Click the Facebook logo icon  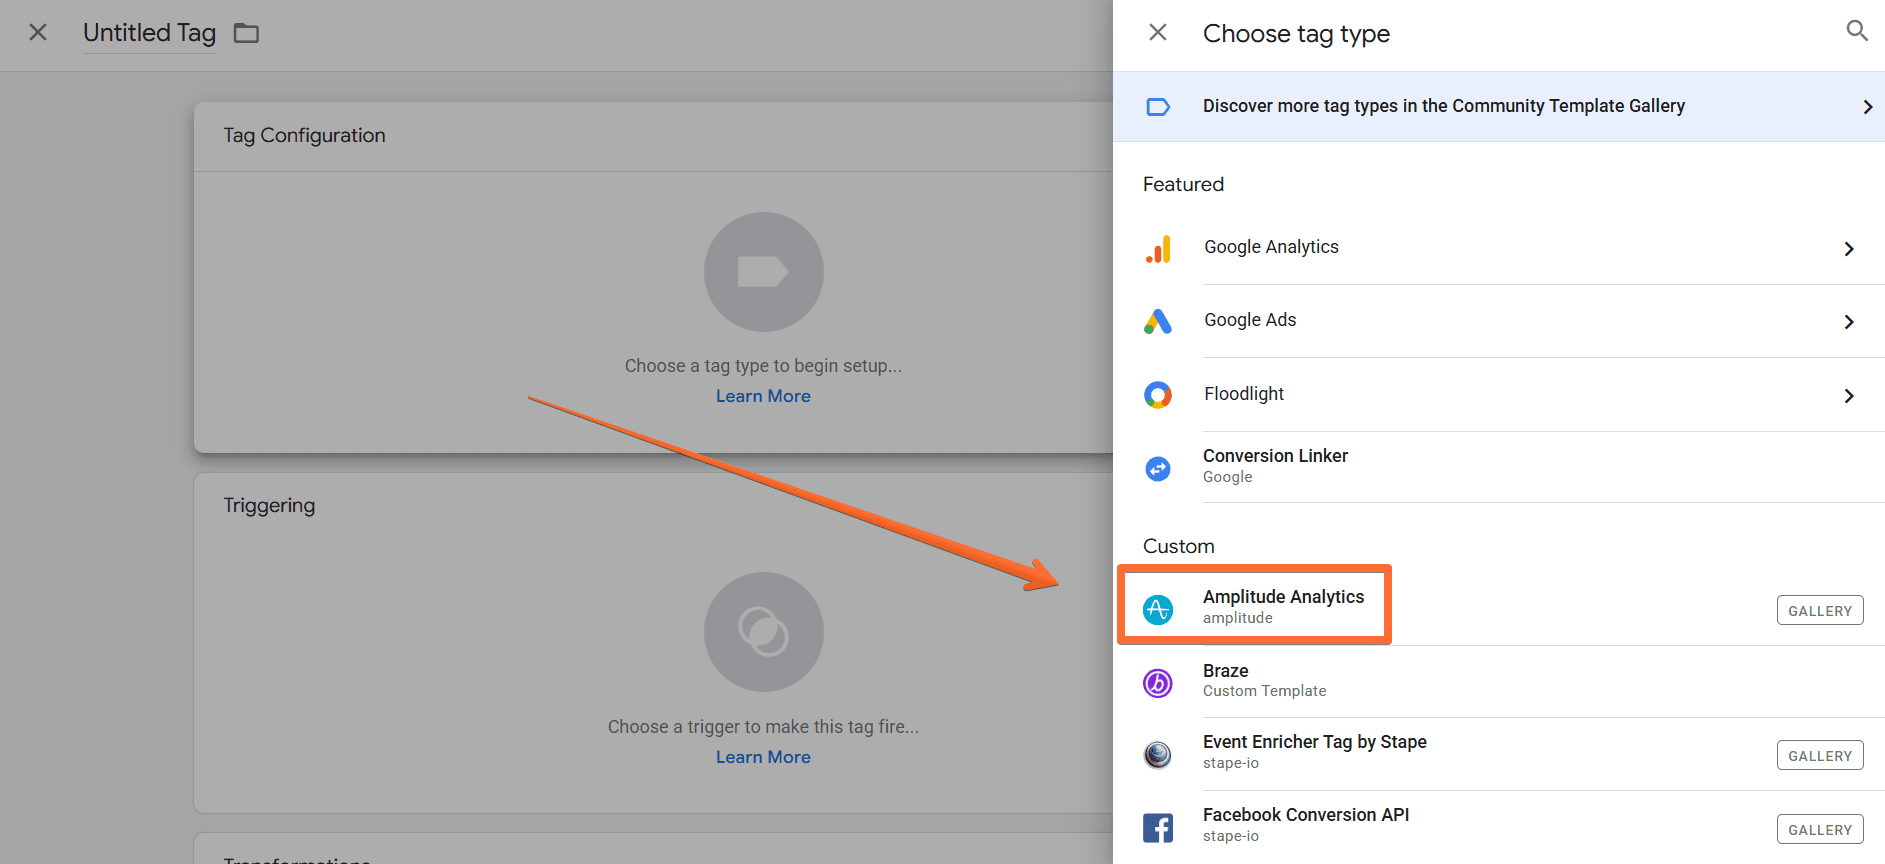[1158, 828]
